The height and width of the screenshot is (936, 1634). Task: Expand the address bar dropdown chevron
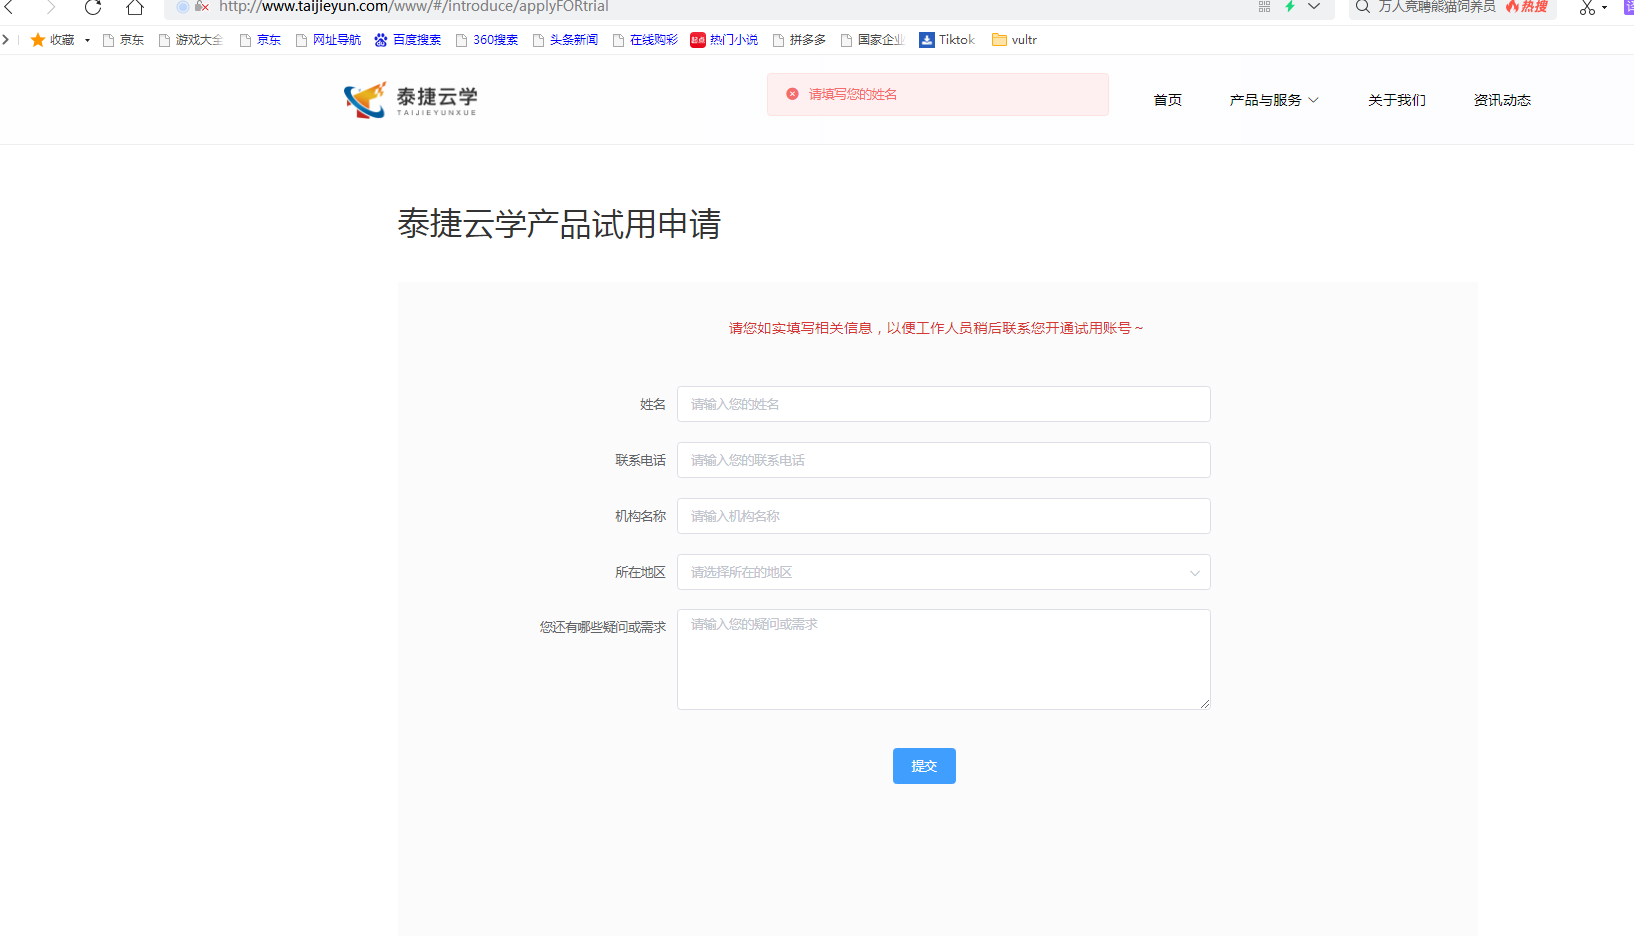[1314, 6]
